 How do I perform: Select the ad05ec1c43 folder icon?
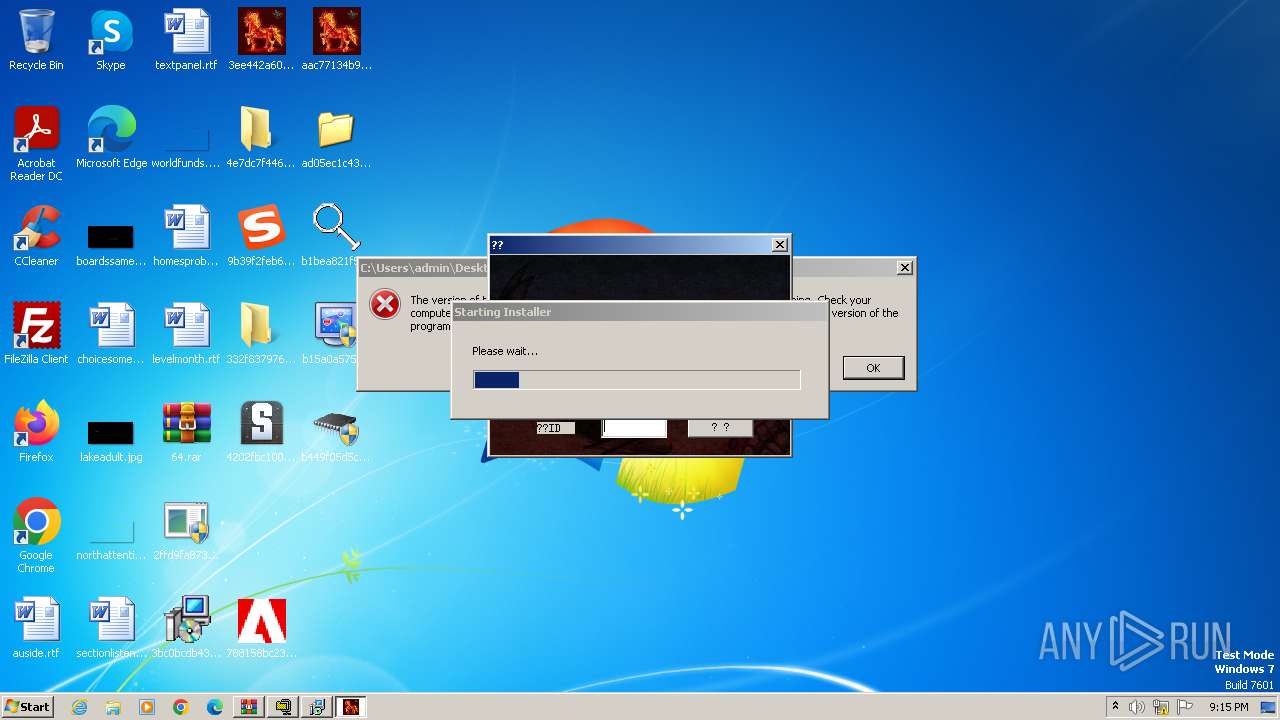tap(336, 138)
